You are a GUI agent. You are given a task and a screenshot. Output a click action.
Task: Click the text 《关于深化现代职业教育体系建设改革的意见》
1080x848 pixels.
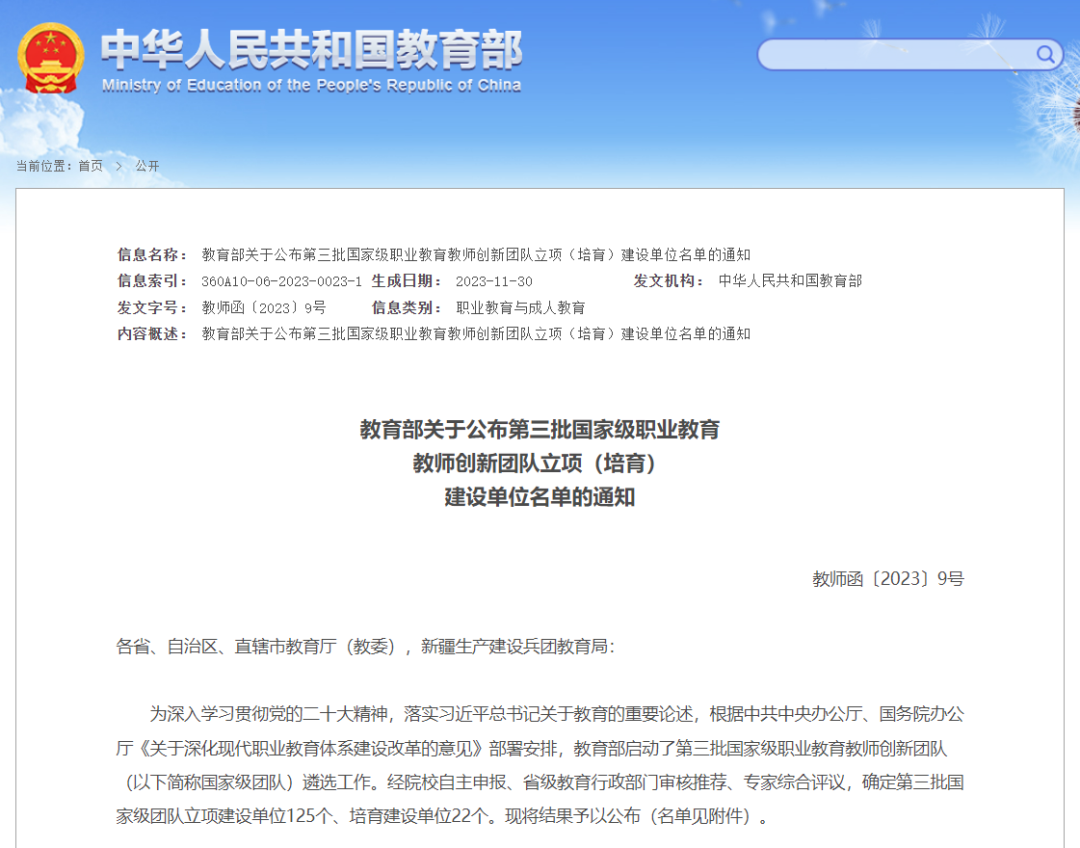point(312,748)
